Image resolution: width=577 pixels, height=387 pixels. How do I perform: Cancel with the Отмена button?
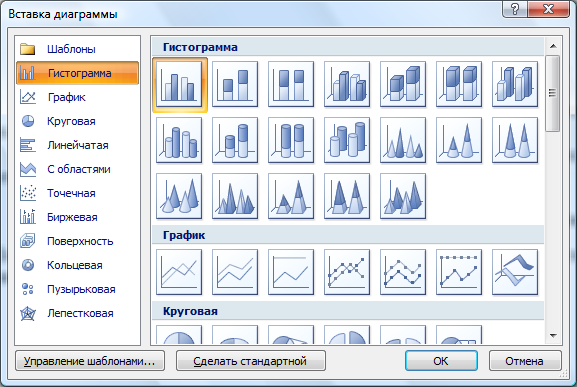point(525,361)
